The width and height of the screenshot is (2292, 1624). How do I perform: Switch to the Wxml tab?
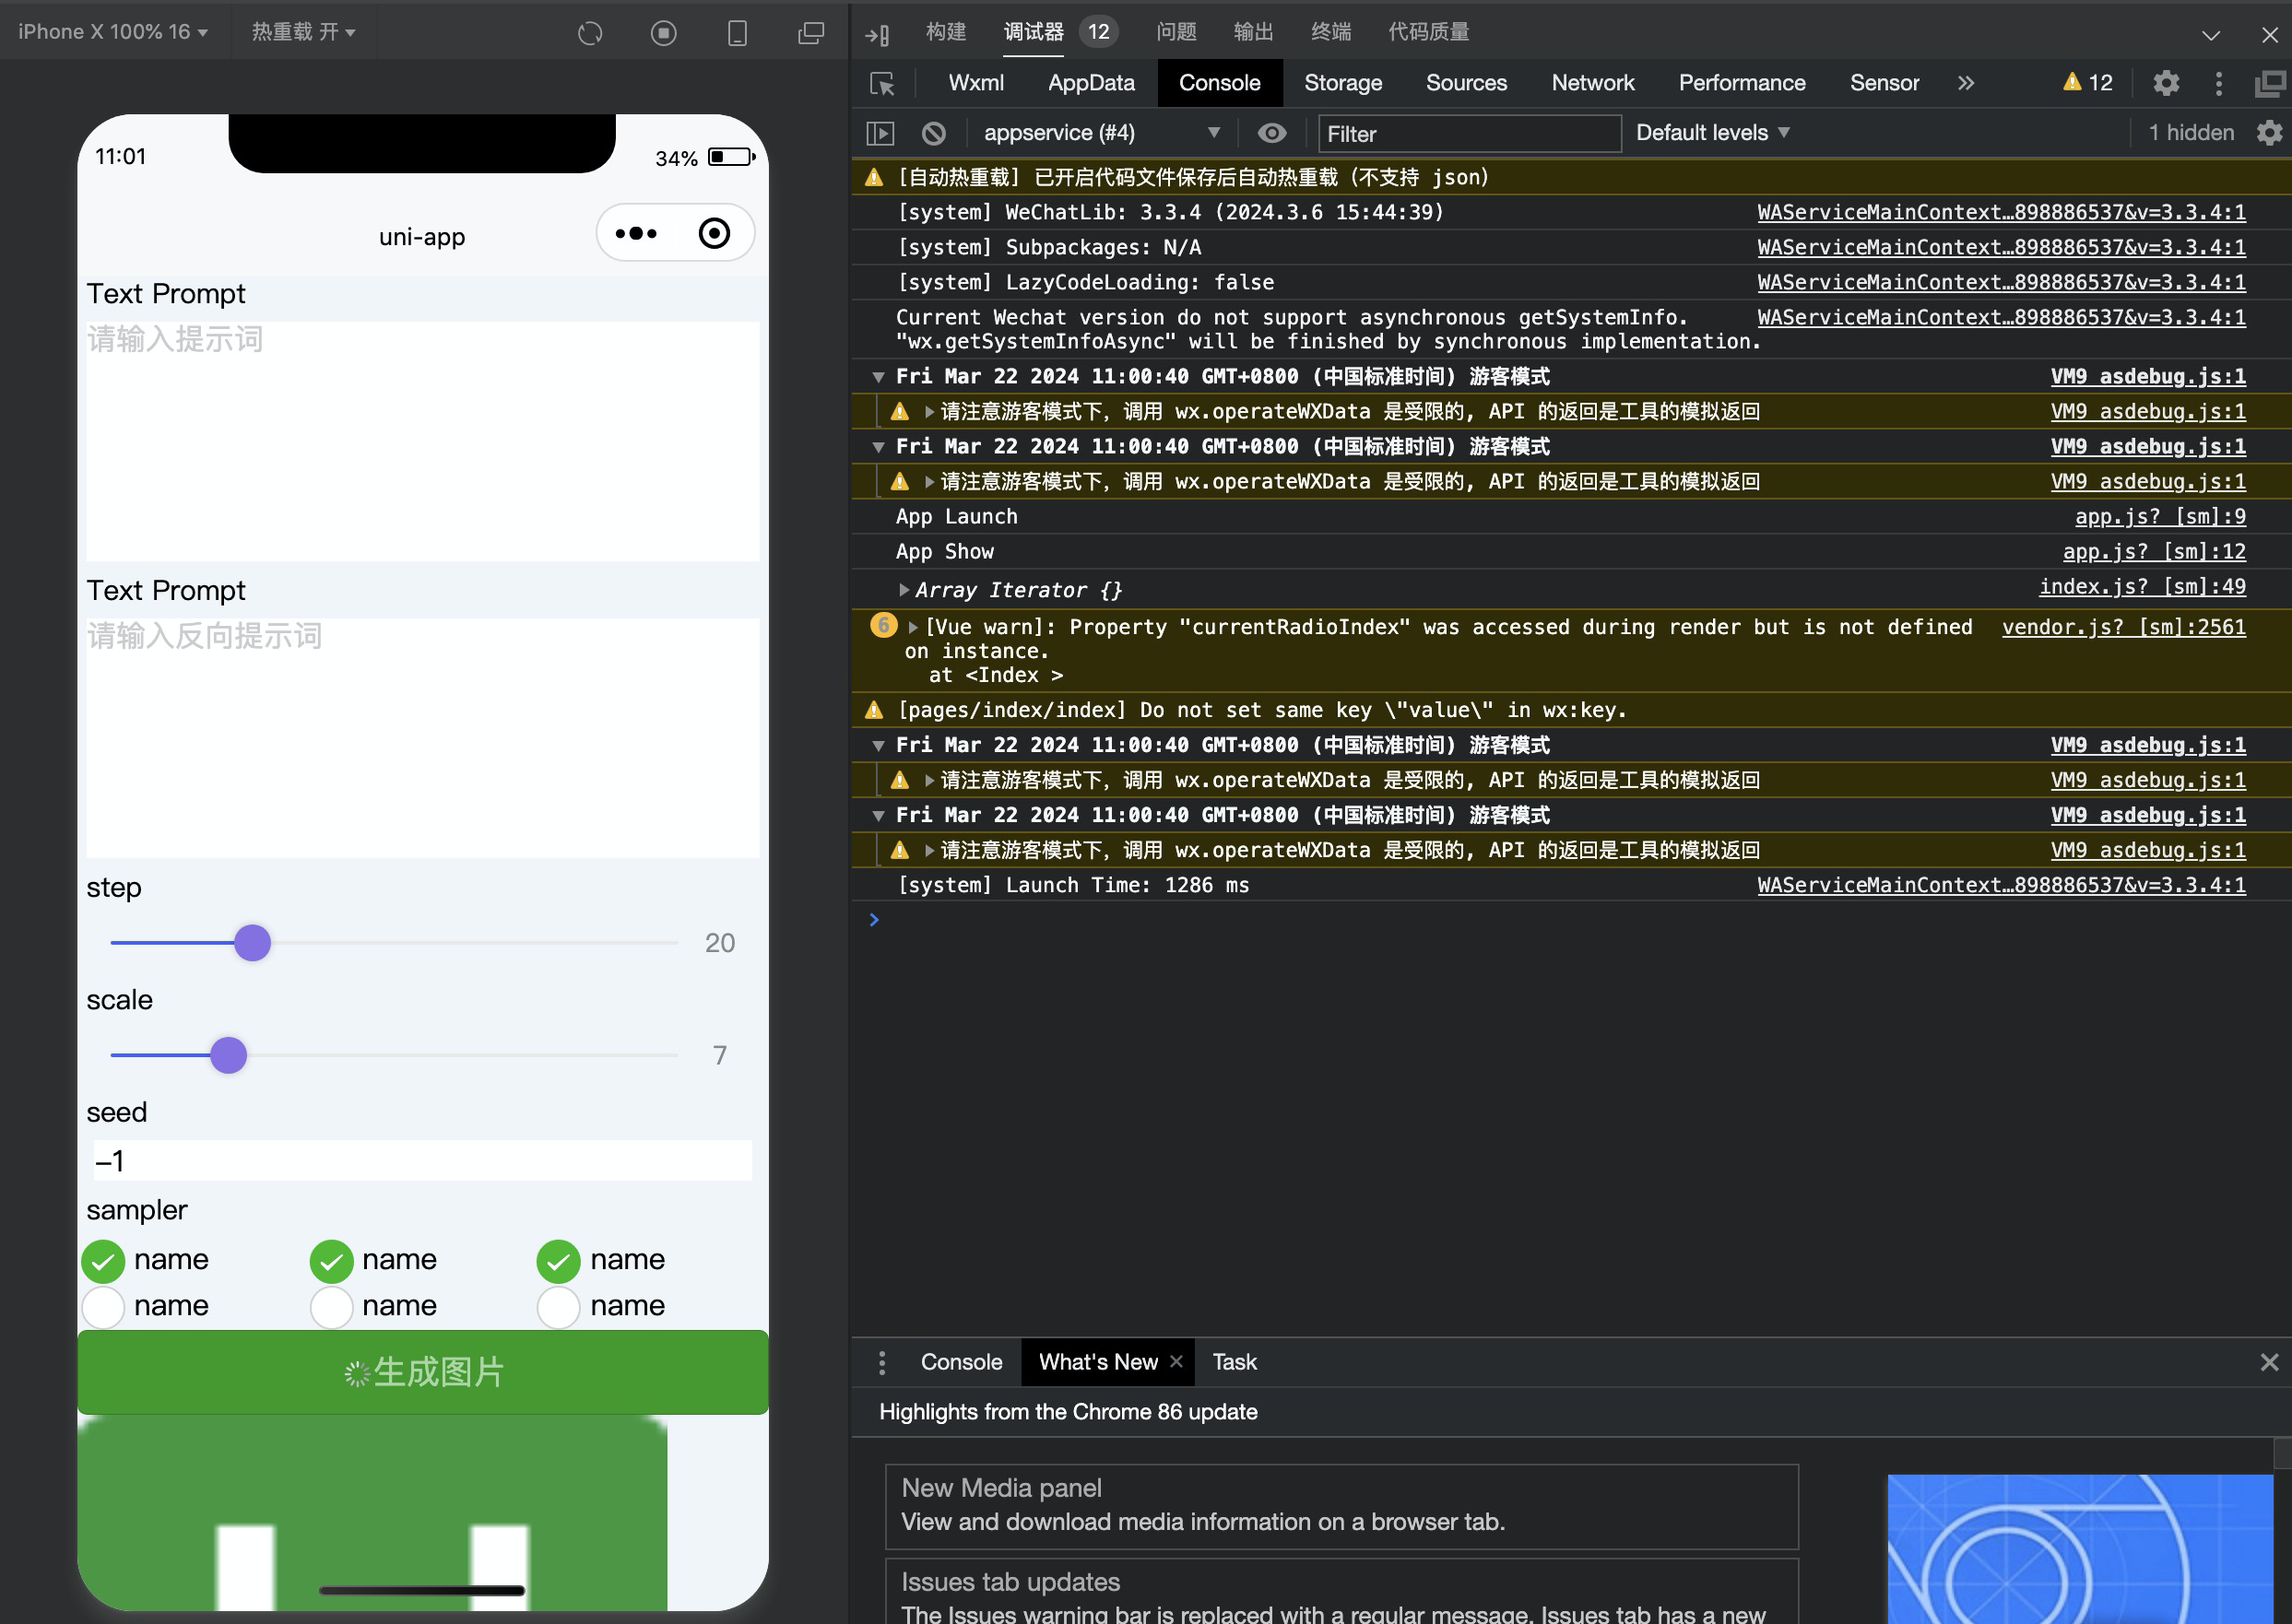[975, 83]
